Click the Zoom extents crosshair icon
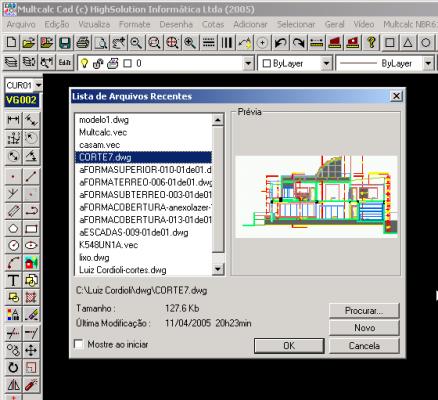The width and height of the screenshot is (438, 400). 172,43
